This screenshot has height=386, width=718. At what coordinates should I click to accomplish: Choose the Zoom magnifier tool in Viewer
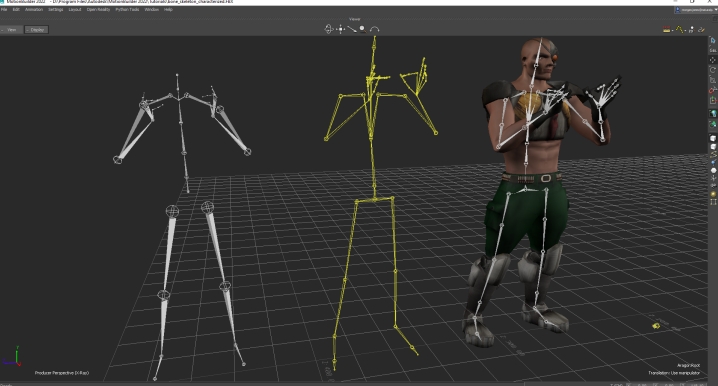pyautogui.click(x=363, y=29)
